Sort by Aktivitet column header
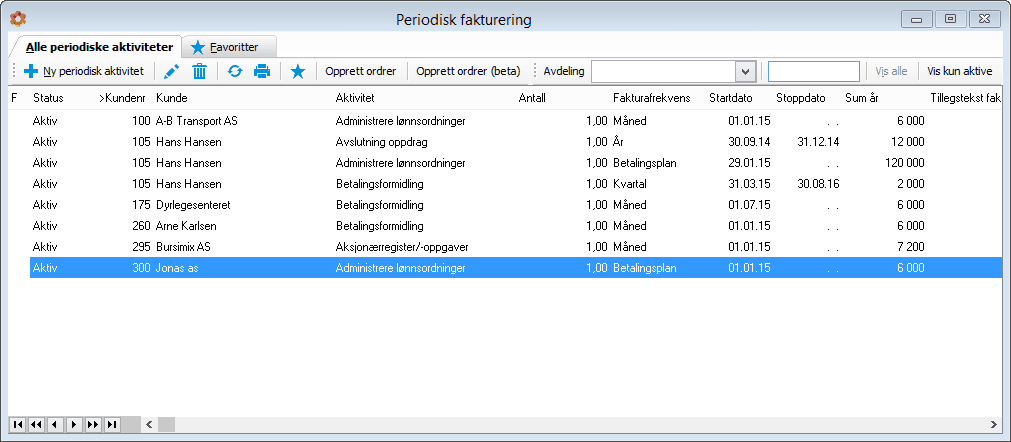 (355, 98)
